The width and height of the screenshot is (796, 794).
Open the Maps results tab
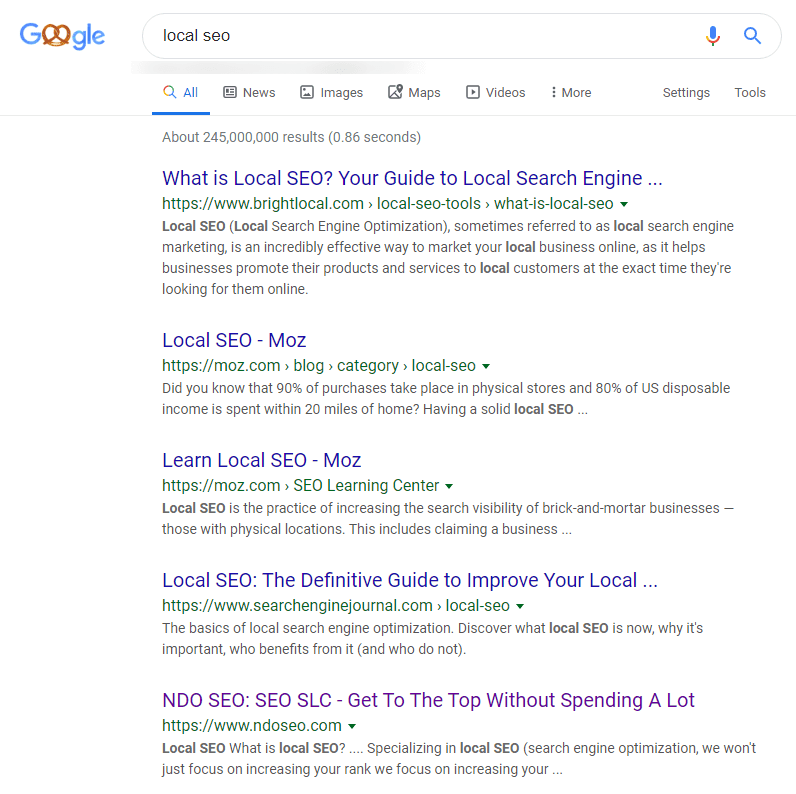pos(414,92)
